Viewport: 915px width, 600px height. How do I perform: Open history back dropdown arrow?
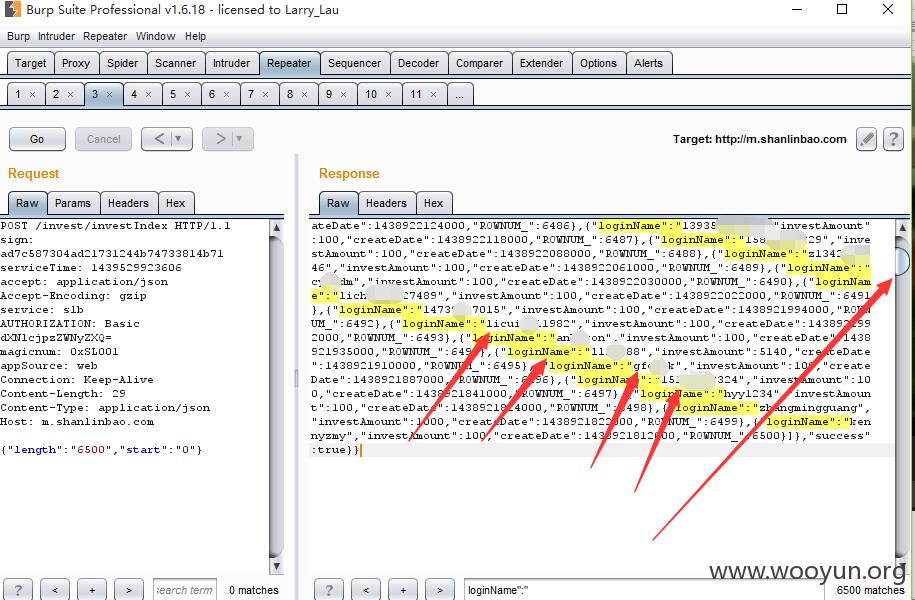click(178, 139)
